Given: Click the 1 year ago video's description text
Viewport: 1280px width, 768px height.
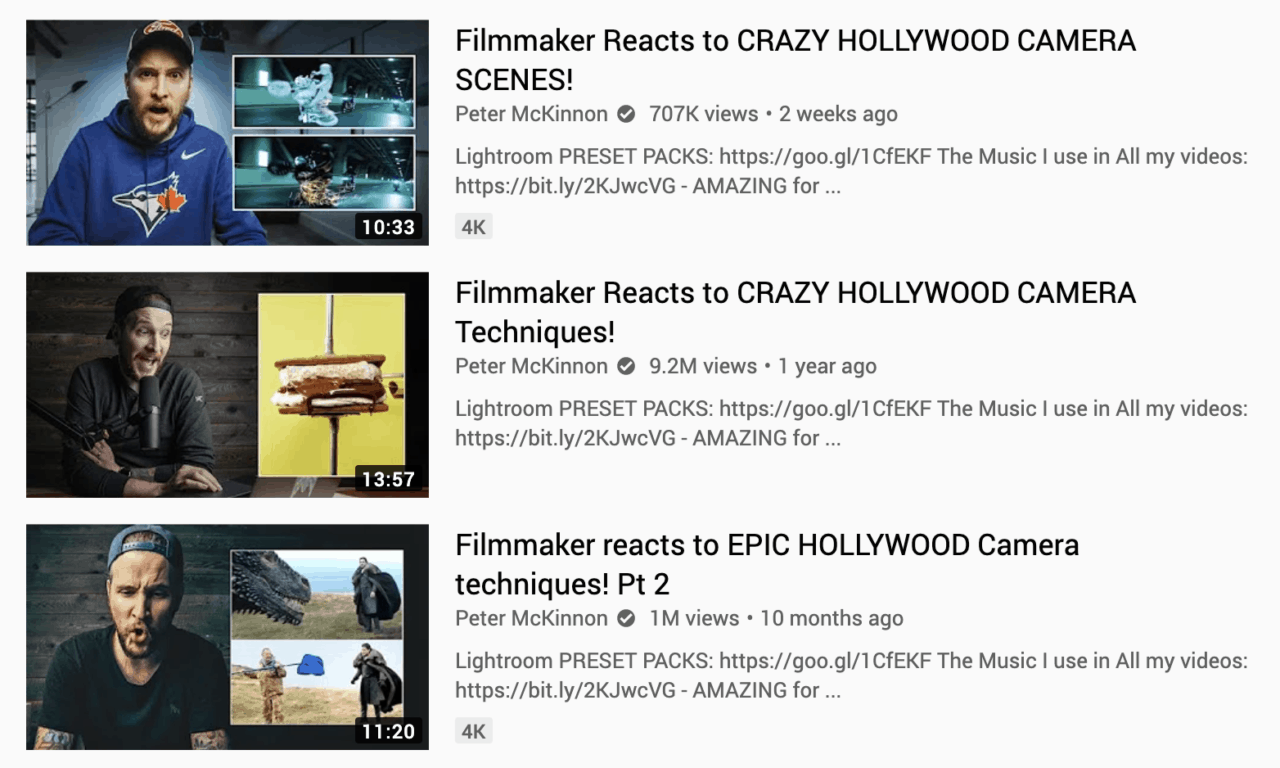Looking at the screenshot, I should (x=851, y=423).
